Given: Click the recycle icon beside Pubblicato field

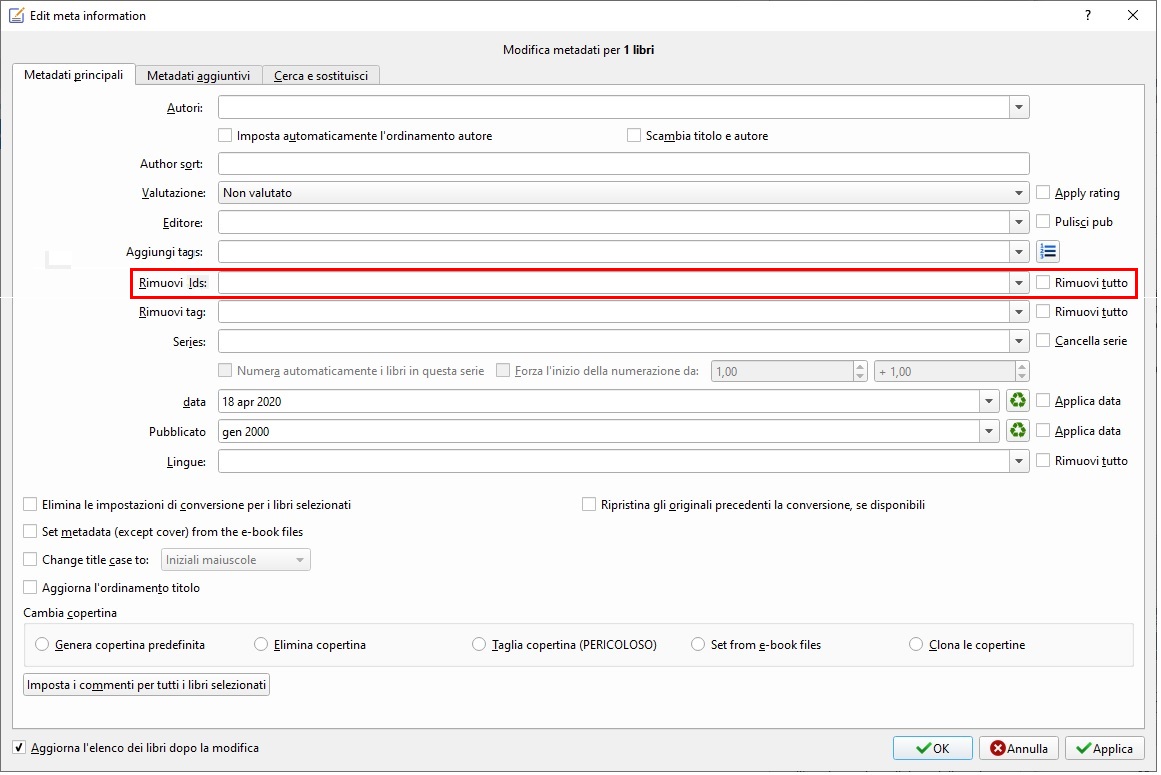Looking at the screenshot, I should point(1018,431).
